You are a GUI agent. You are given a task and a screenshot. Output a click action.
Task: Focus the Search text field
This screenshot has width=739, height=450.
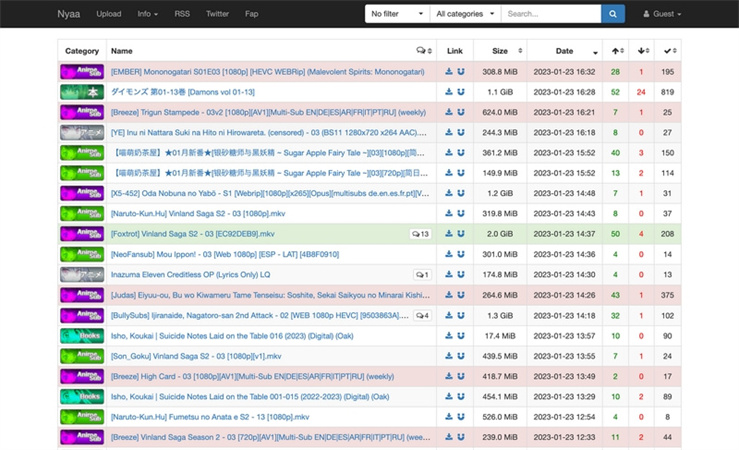click(x=551, y=14)
